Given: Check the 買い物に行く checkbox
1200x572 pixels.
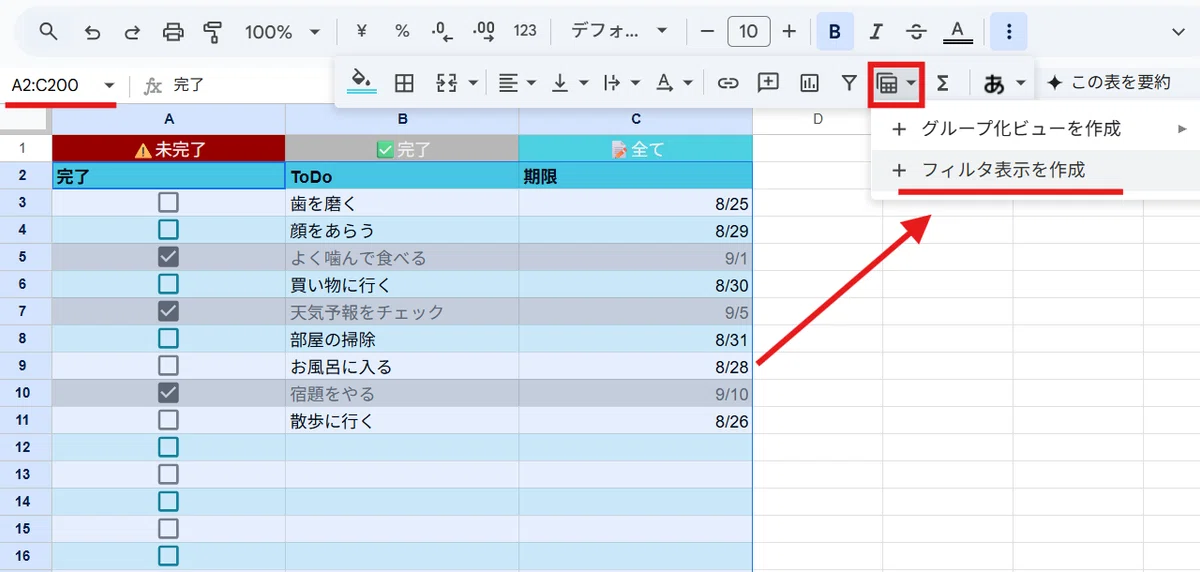Looking at the screenshot, I should coord(168,284).
